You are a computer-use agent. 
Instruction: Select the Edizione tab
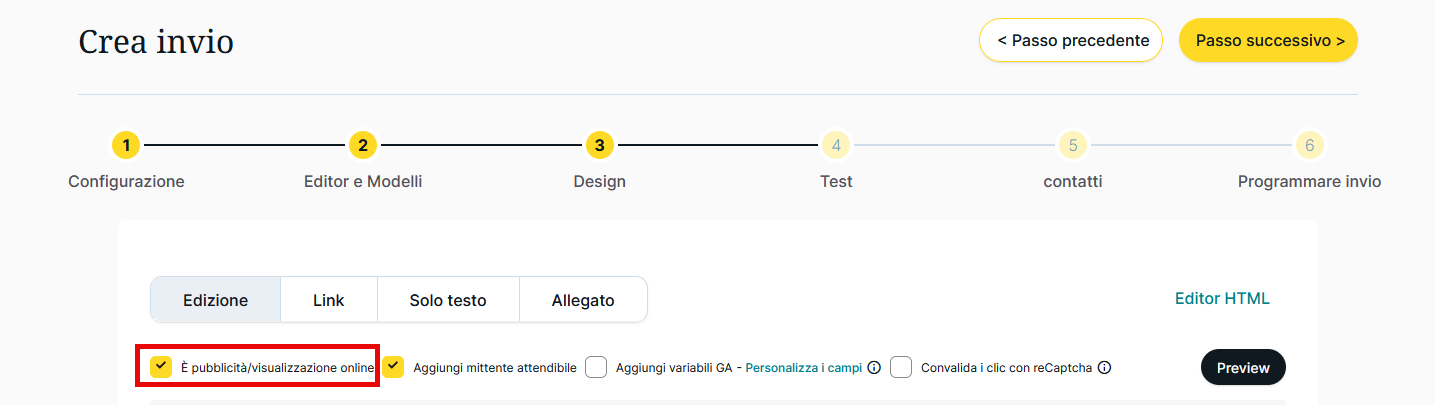click(x=216, y=300)
